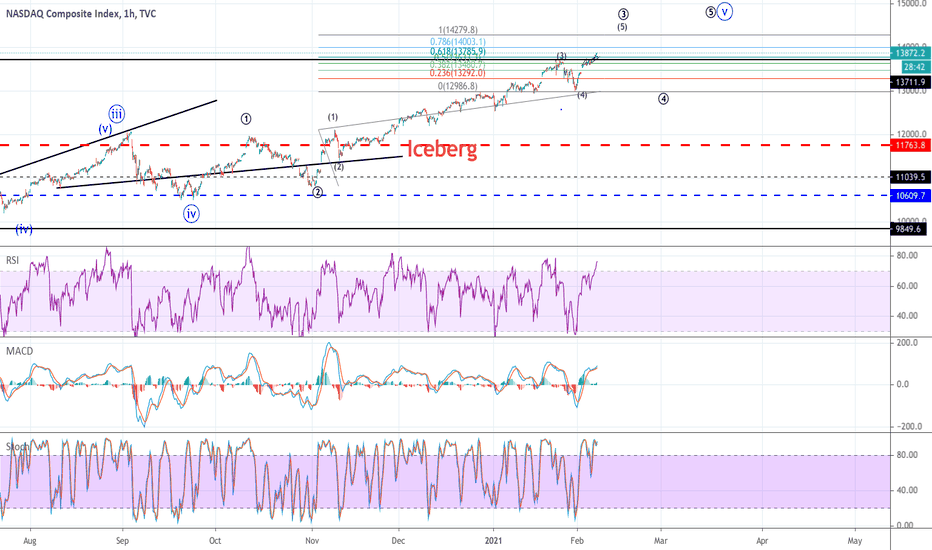This screenshot has height=550, width=932.
Task: Select the blue (v) wave label near September
Action: [105, 129]
